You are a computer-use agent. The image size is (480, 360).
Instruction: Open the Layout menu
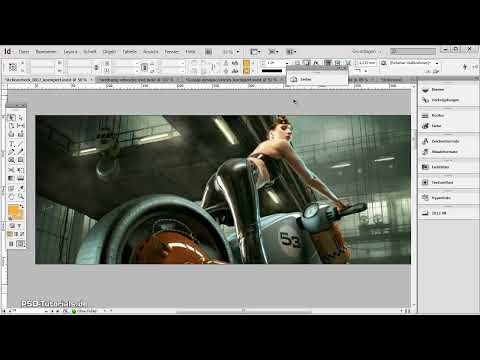click(70, 52)
